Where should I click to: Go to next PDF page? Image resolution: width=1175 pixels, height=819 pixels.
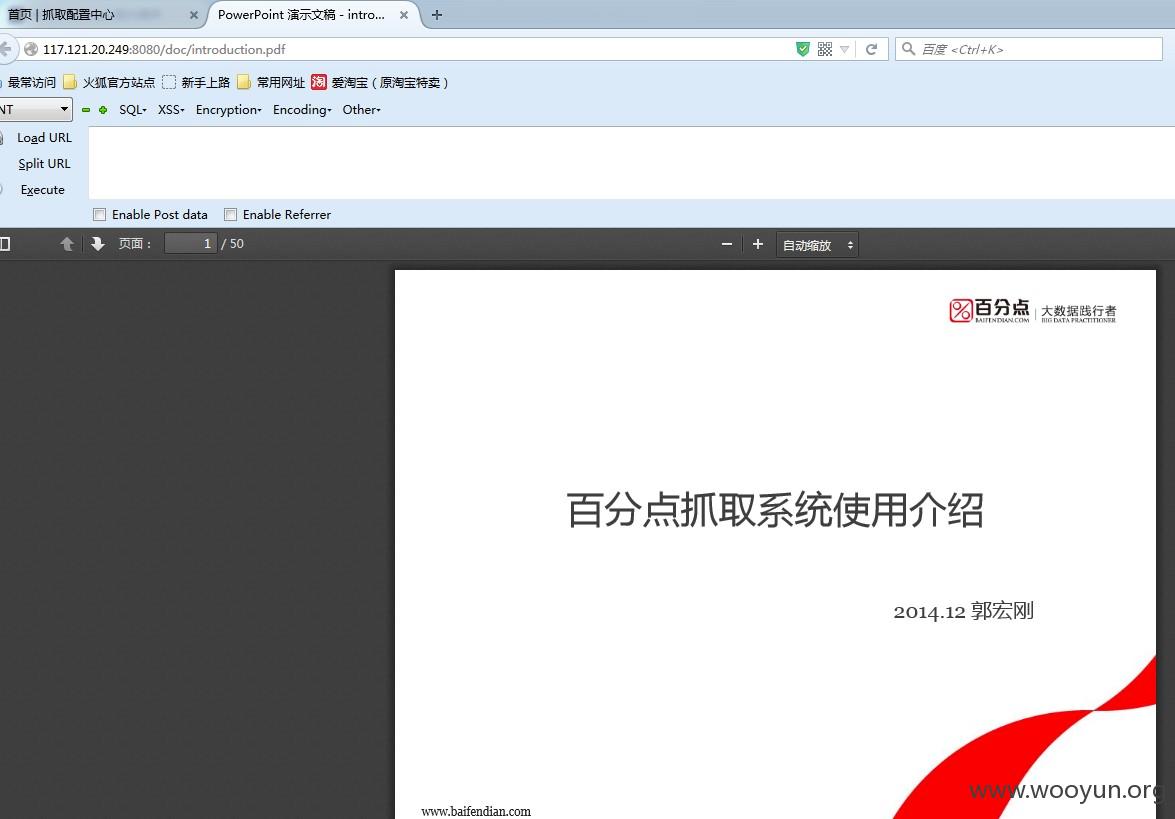point(97,244)
